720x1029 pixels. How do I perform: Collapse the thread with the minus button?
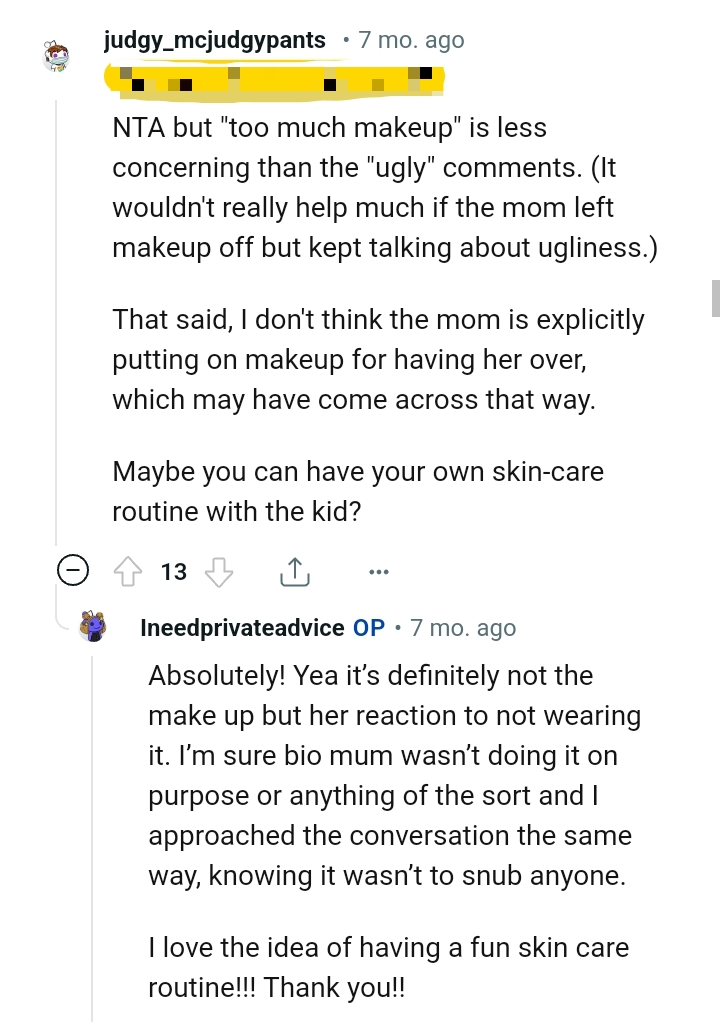[x=73, y=572]
